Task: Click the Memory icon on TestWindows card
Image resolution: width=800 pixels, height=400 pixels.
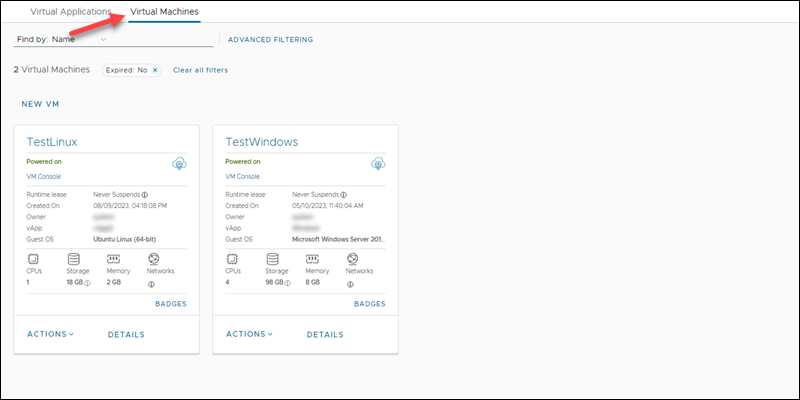Action: pos(312,259)
